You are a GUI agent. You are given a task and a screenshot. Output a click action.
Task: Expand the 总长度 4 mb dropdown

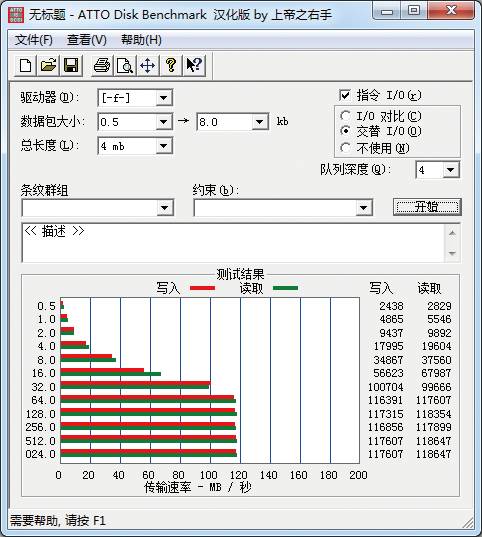164,146
